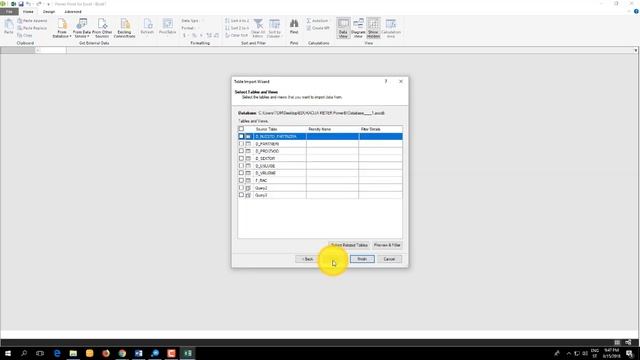The width and height of the screenshot is (640, 360).
Task: Open Google Chrome from the taskbar
Action: point(122,353)
